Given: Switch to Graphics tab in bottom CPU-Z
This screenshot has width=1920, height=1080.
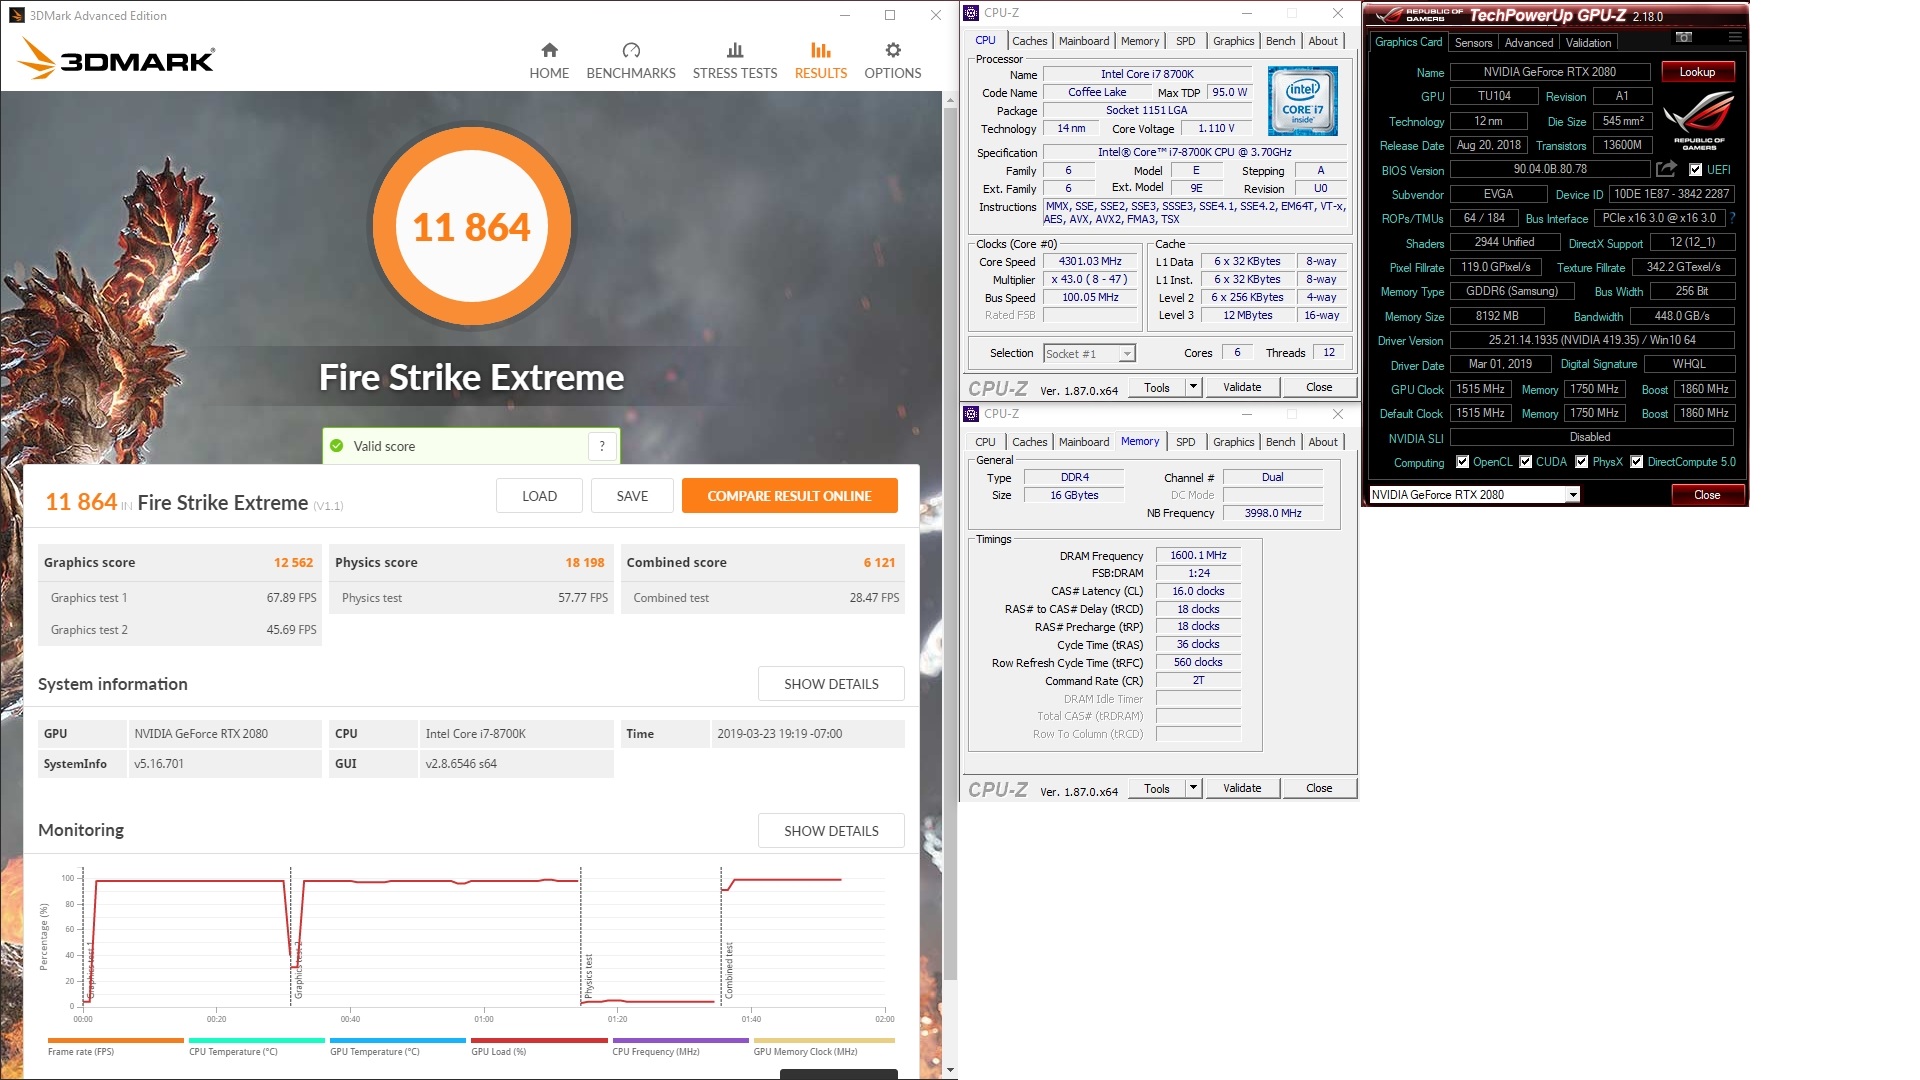Looking at the screenshot, I should (1233, 442).
